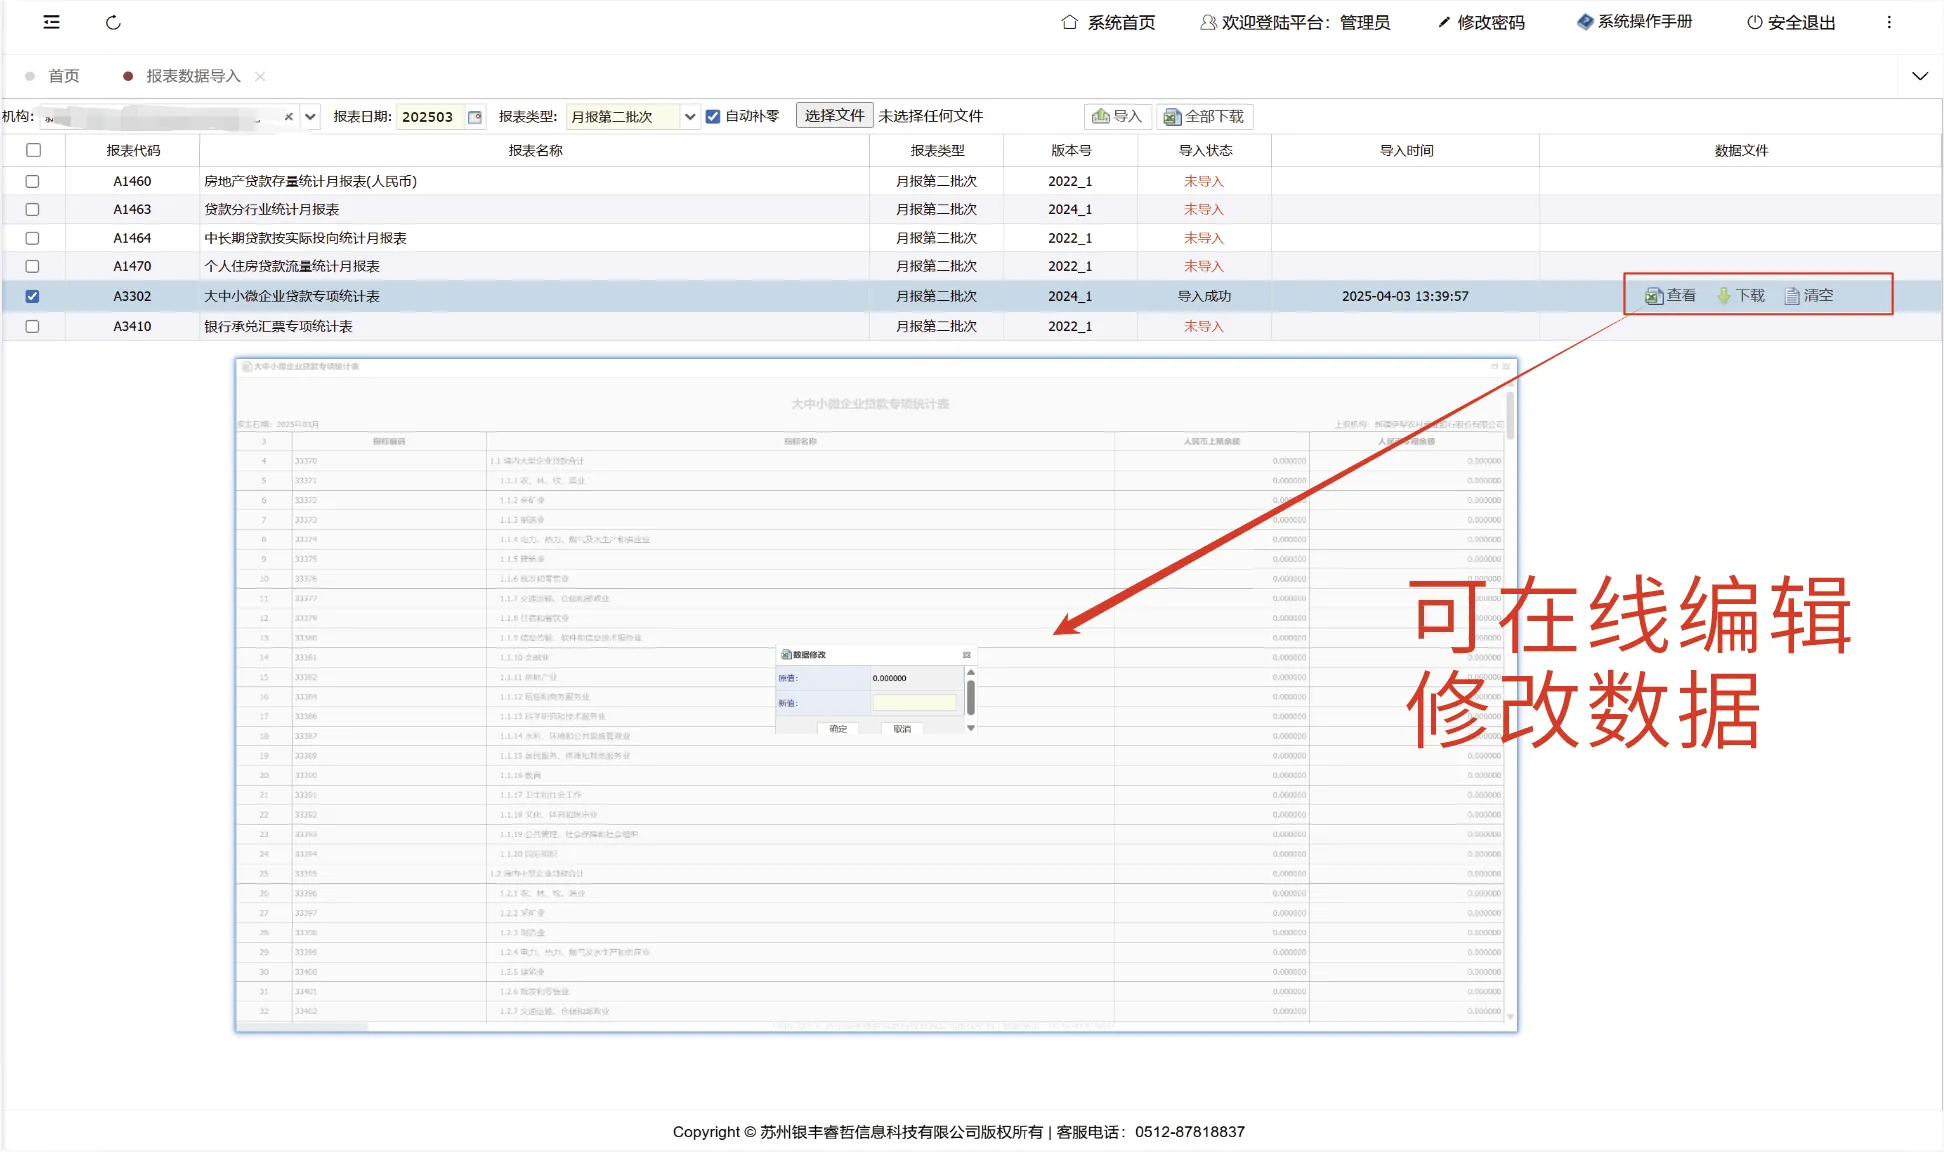Download the A3302 data file
This screenshot has height=1152, width=1944.
point(1741,296)
